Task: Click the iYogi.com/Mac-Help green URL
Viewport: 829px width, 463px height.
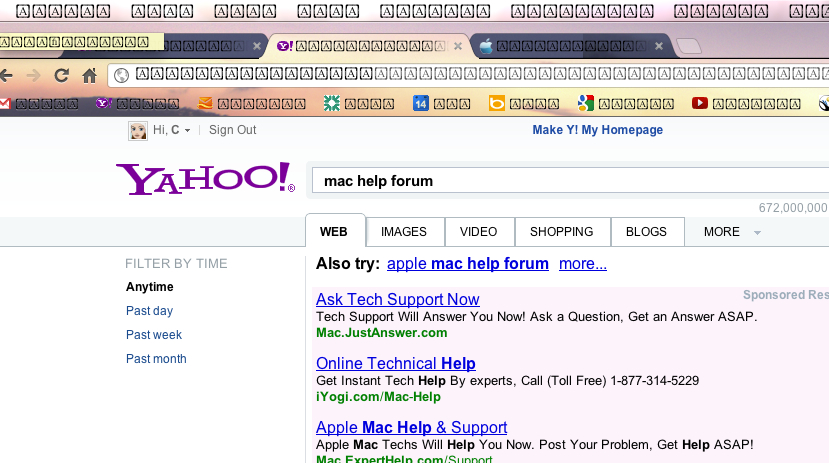Action: [x=378, y=397]
